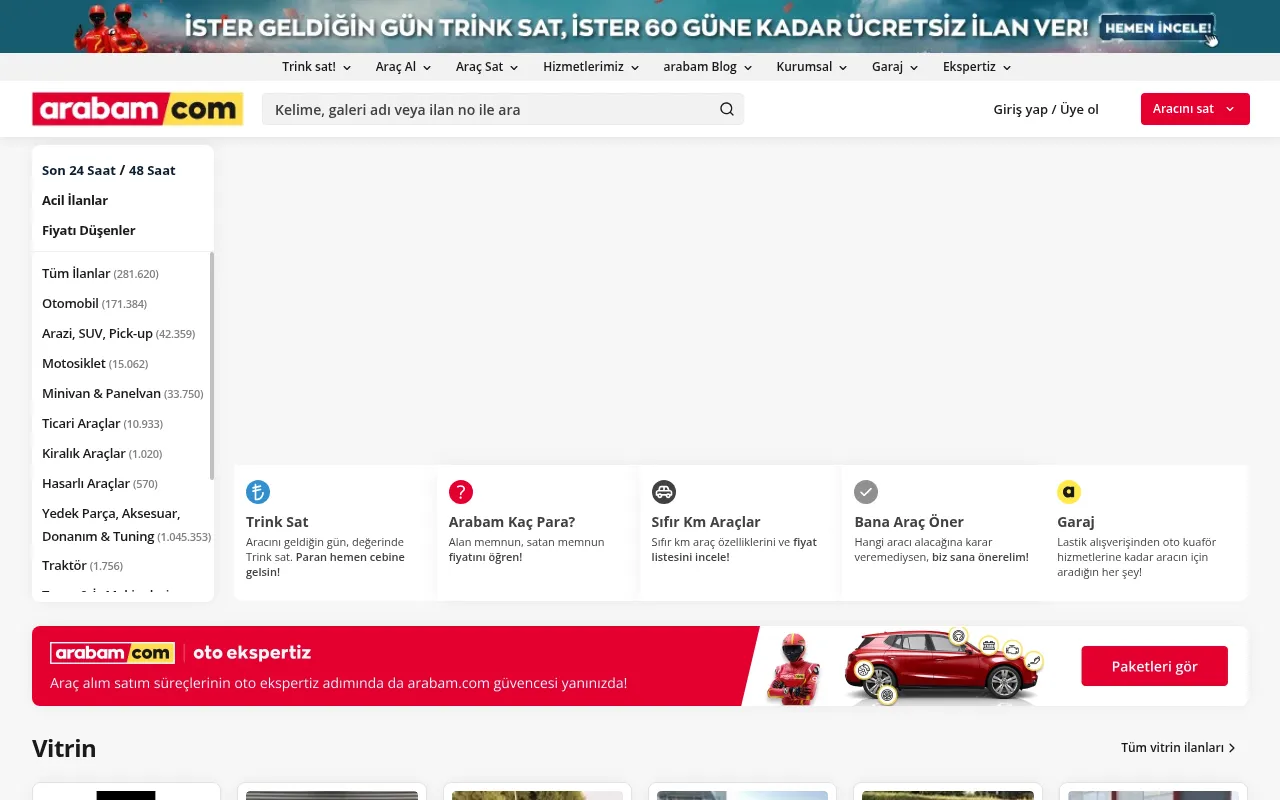
Task: Click the arrow next to Tüm vitrin ilanları
Action: [1232, 748]
